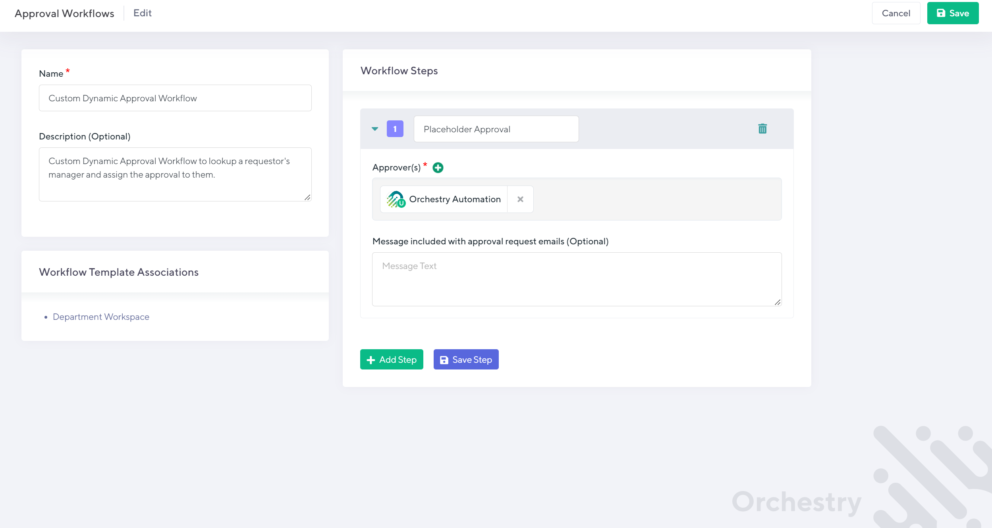The image size is (992, 528).
Task: Click the workflow Name input field
Action: coord(175,98)
